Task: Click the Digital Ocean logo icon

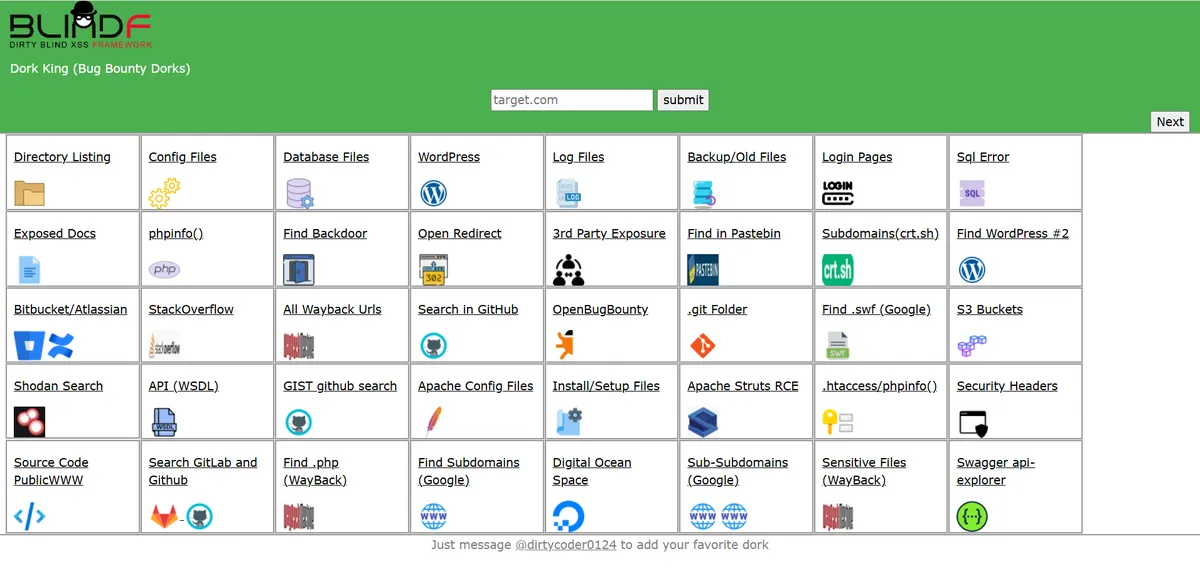Action: pos(568,516)
